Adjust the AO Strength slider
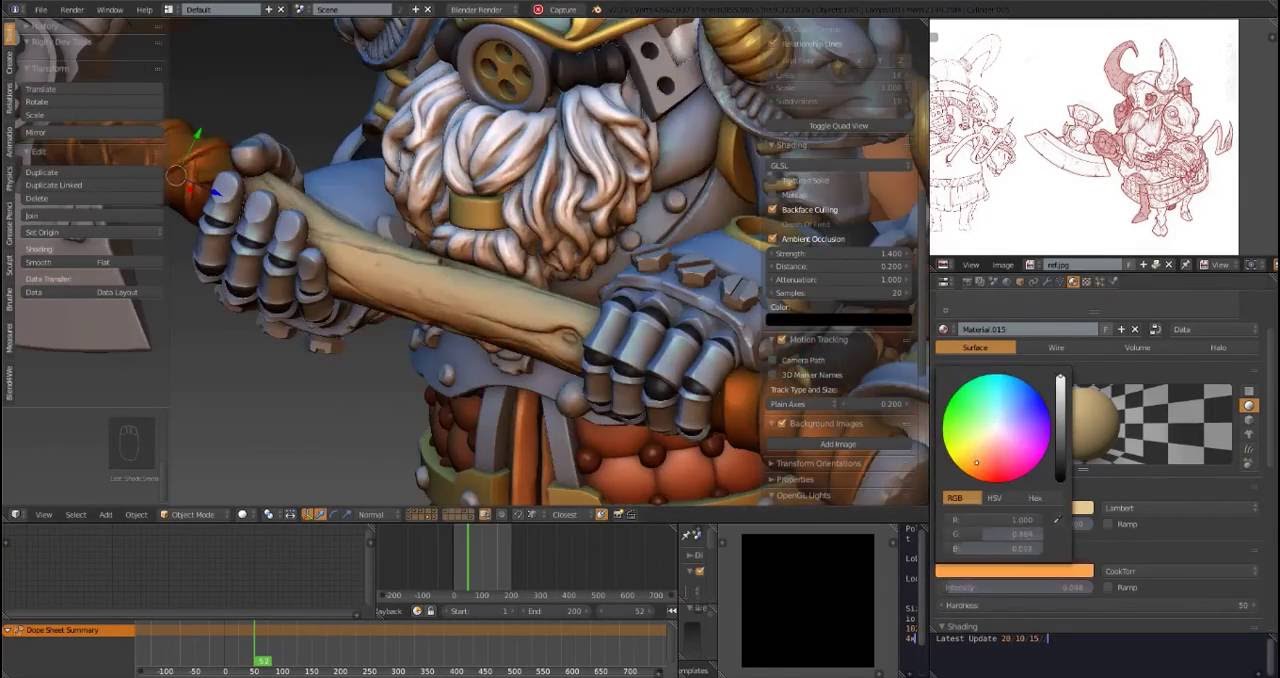The image size is (1280, 678). (x=838, y=254)
